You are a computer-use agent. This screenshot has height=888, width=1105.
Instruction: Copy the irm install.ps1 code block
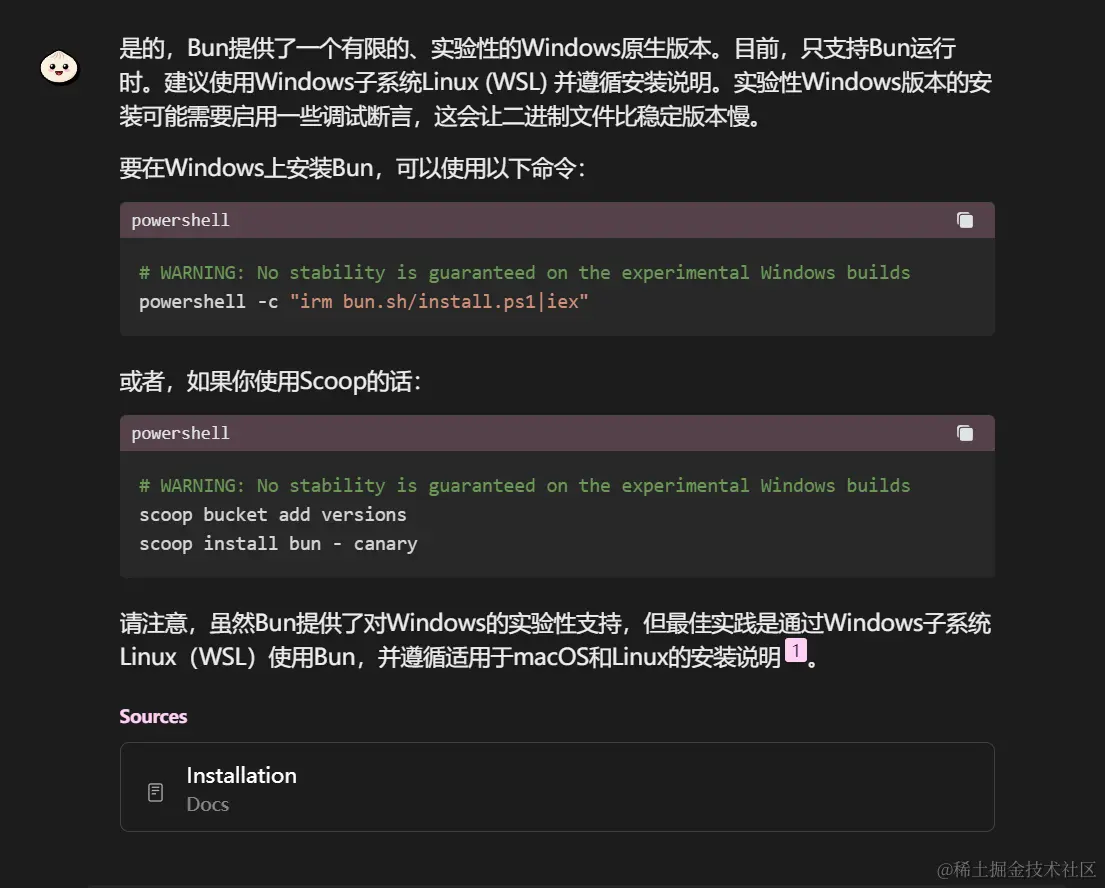(x=965, y=220)
